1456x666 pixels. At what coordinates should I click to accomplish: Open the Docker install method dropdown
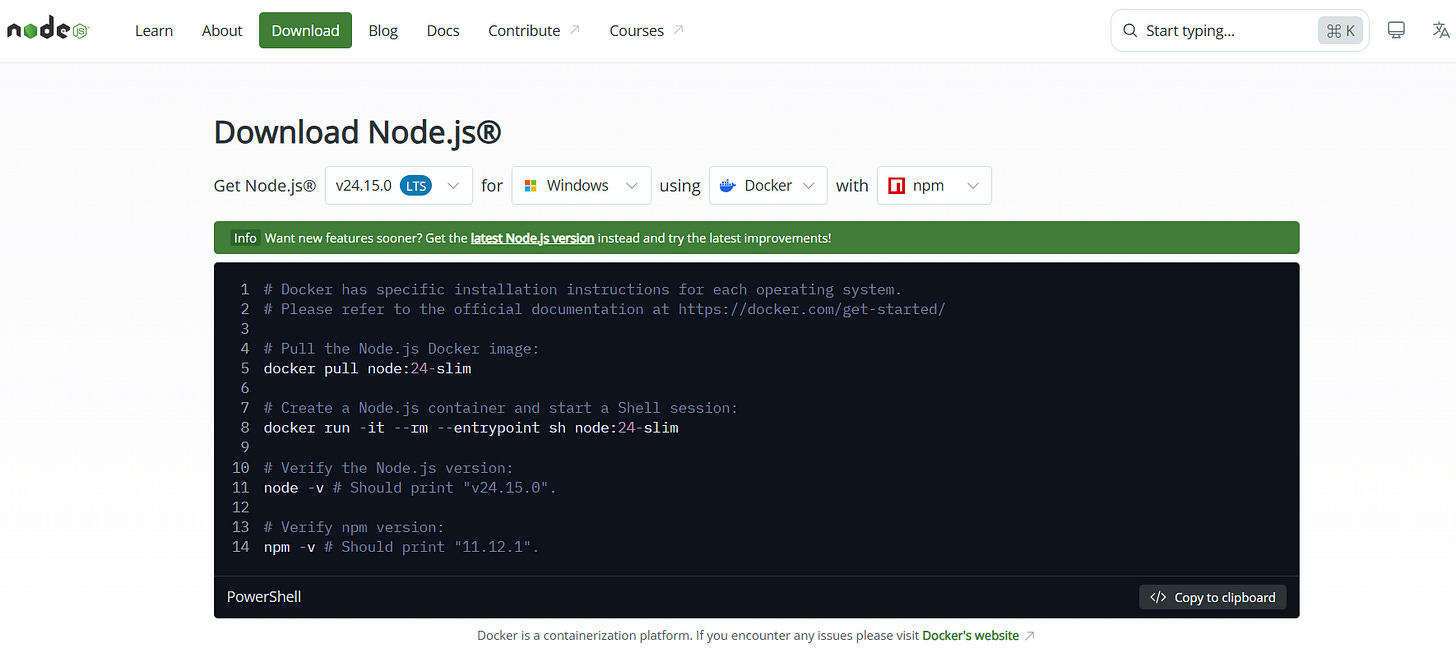768,186
